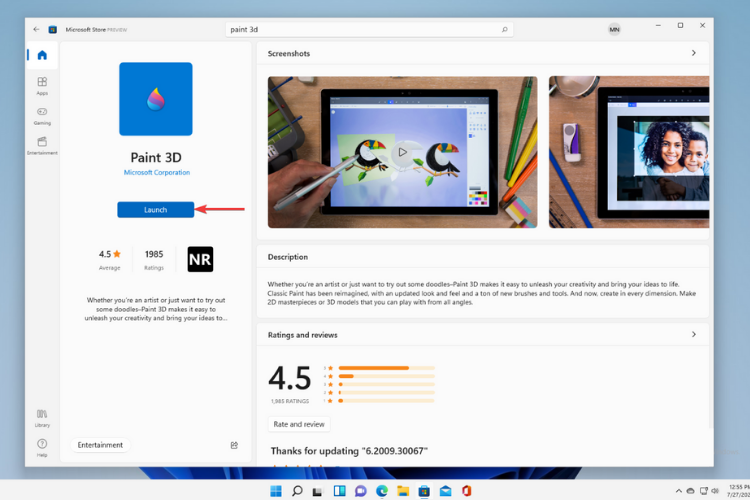Open the MN user profile avatar
The image size is (750, 500).
click(614, 29)
